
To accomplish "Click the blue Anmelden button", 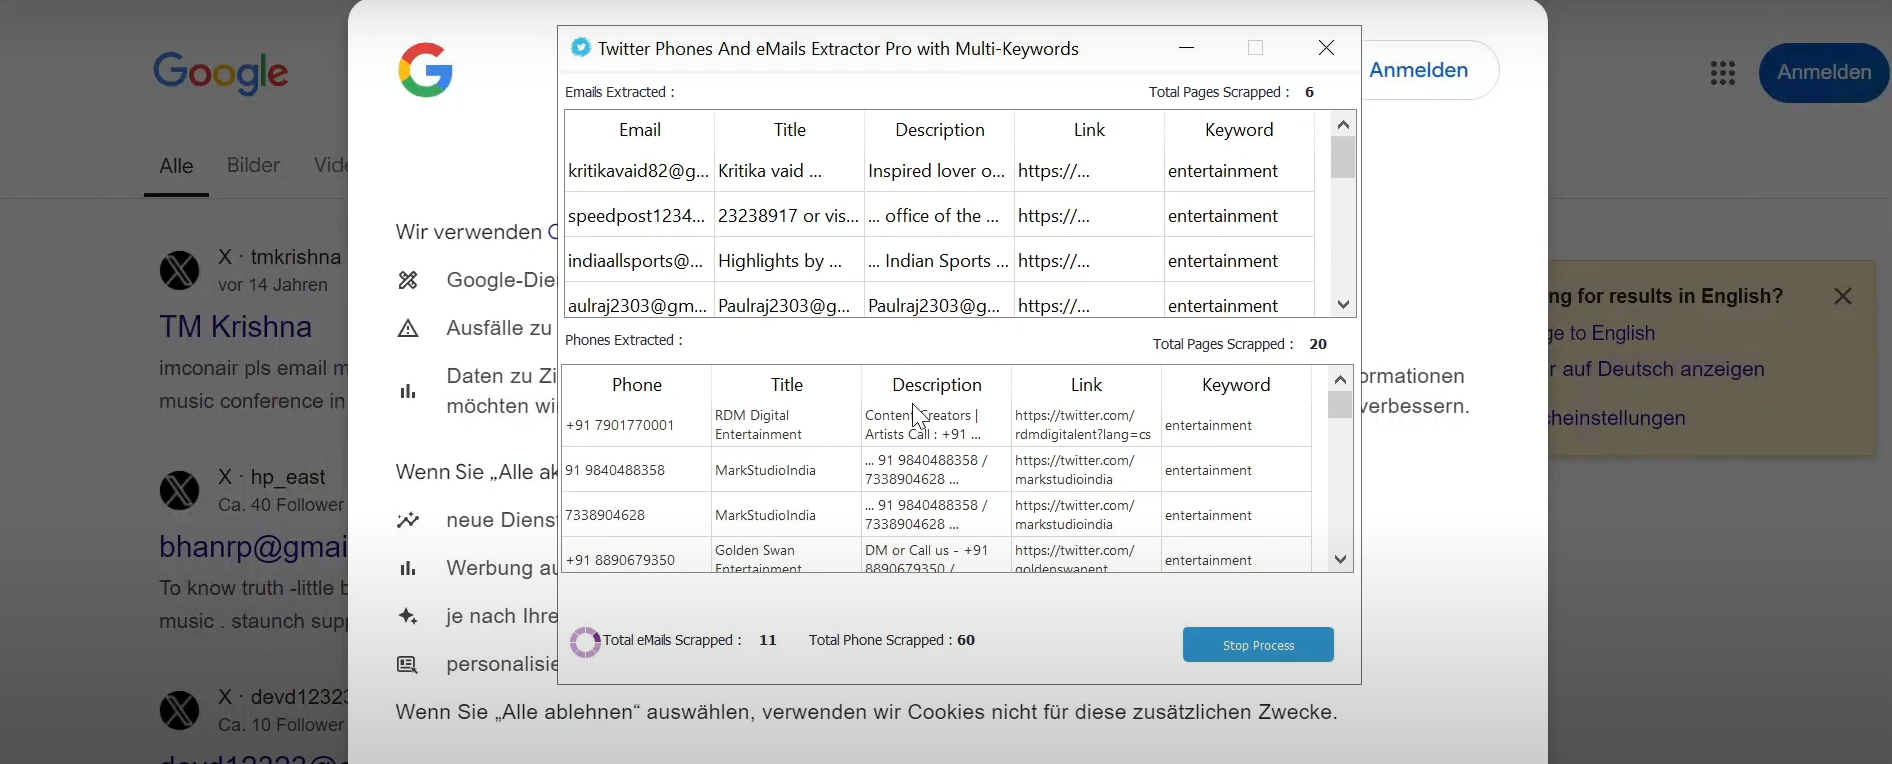I will pos(1823,72).
